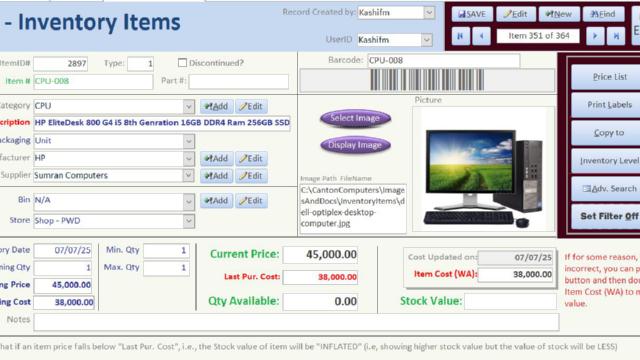Click the Select Image button
640x360 pixels.
coord(355,118)
